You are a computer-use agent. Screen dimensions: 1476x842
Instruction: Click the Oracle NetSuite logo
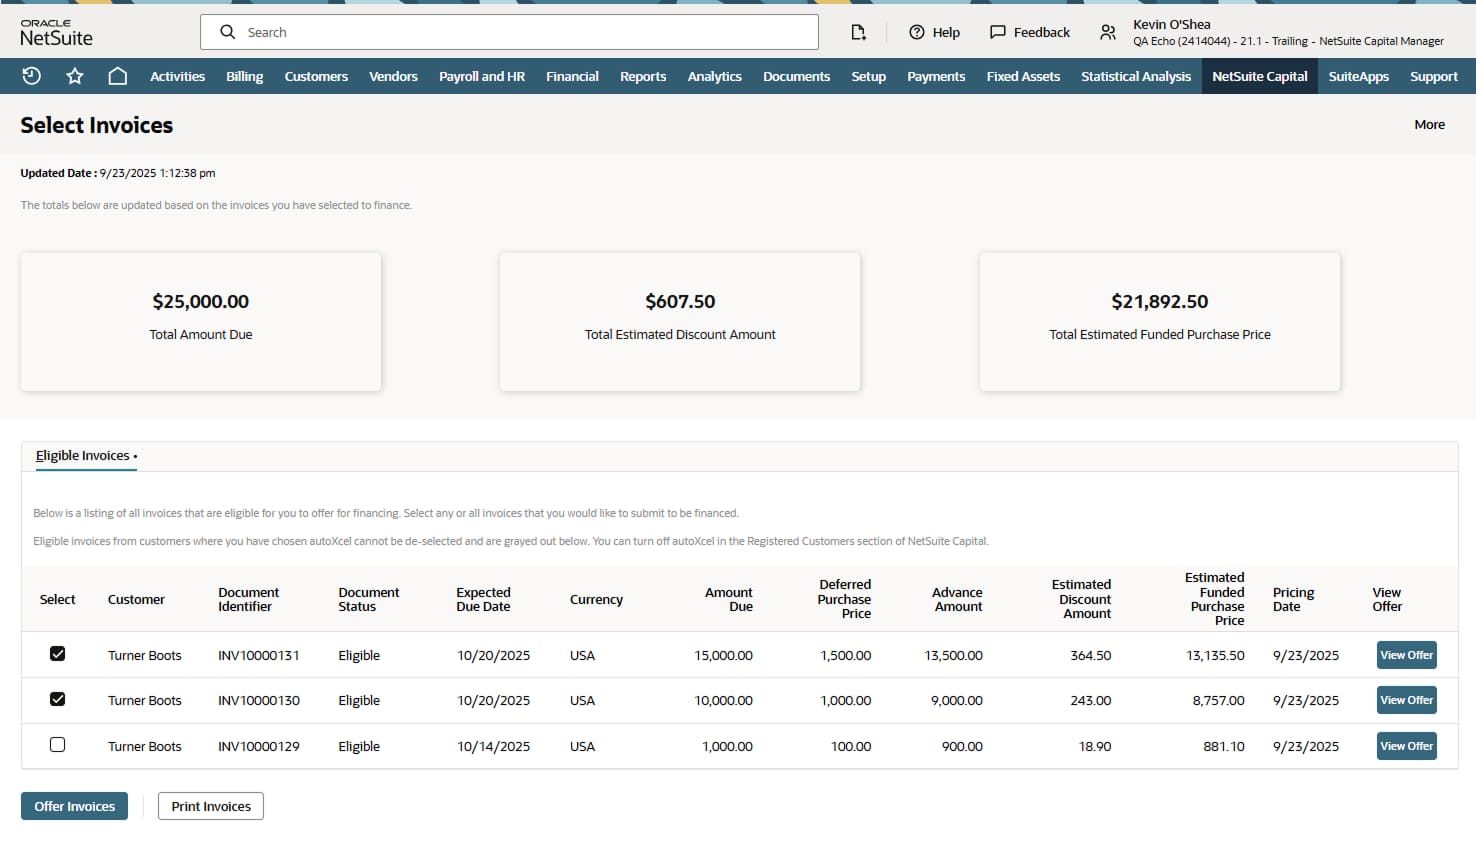[x=55, y=31]
